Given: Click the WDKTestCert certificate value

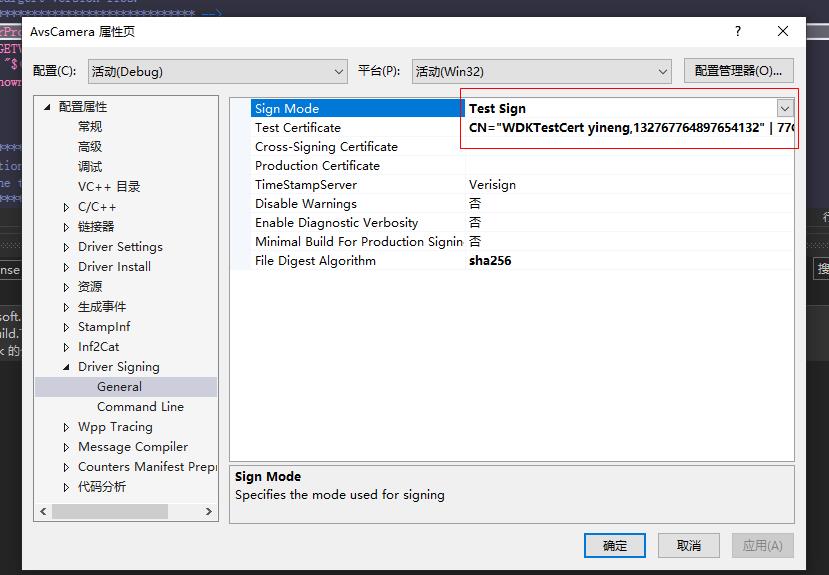Looking at the screenshot, I should pos(630,127).
